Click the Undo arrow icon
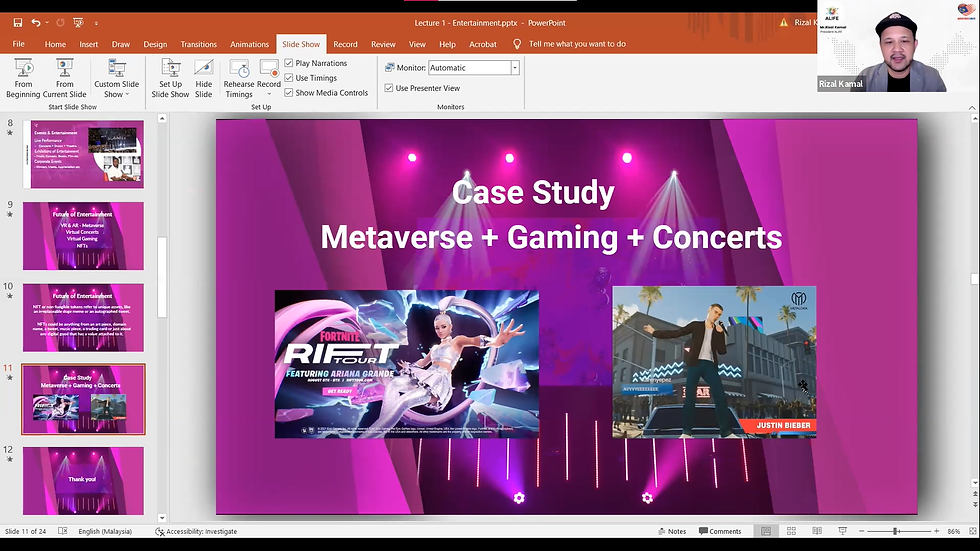Image resolution: width=980 pixels, height=551 pixels. tap(36, 22)
